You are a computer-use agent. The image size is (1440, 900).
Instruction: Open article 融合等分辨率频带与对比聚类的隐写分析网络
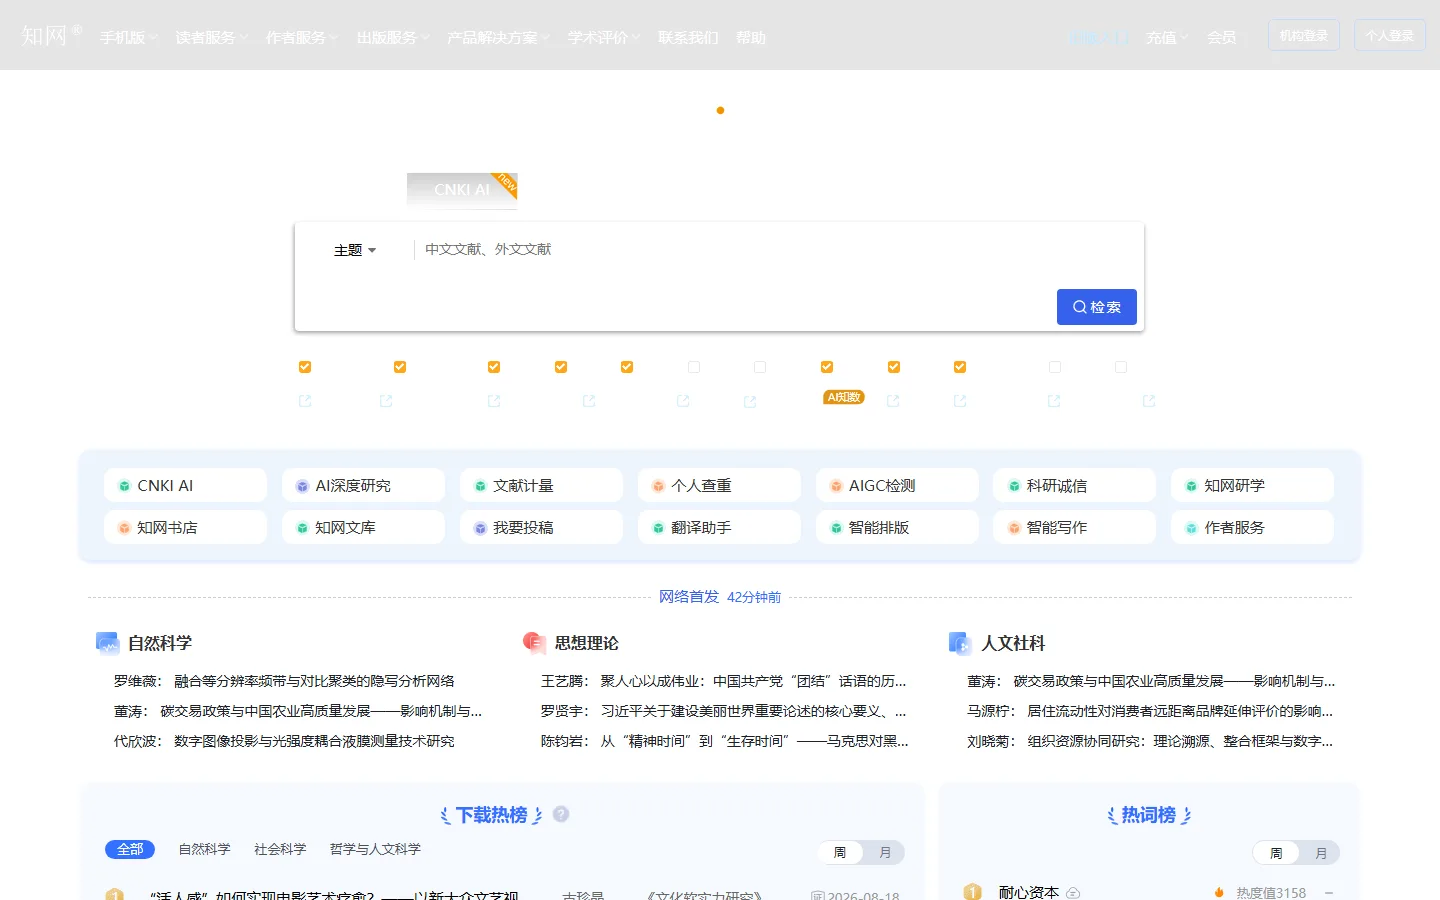pos(314,681)
